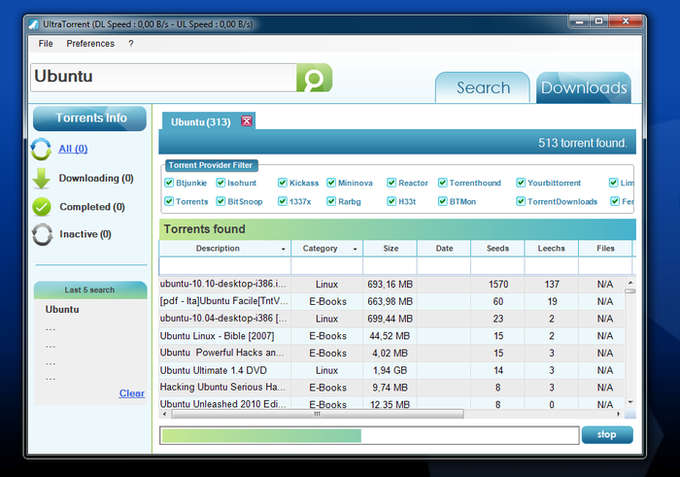Open the ? help menu
This screenshot has height=477, width=680.
point(131,43)
